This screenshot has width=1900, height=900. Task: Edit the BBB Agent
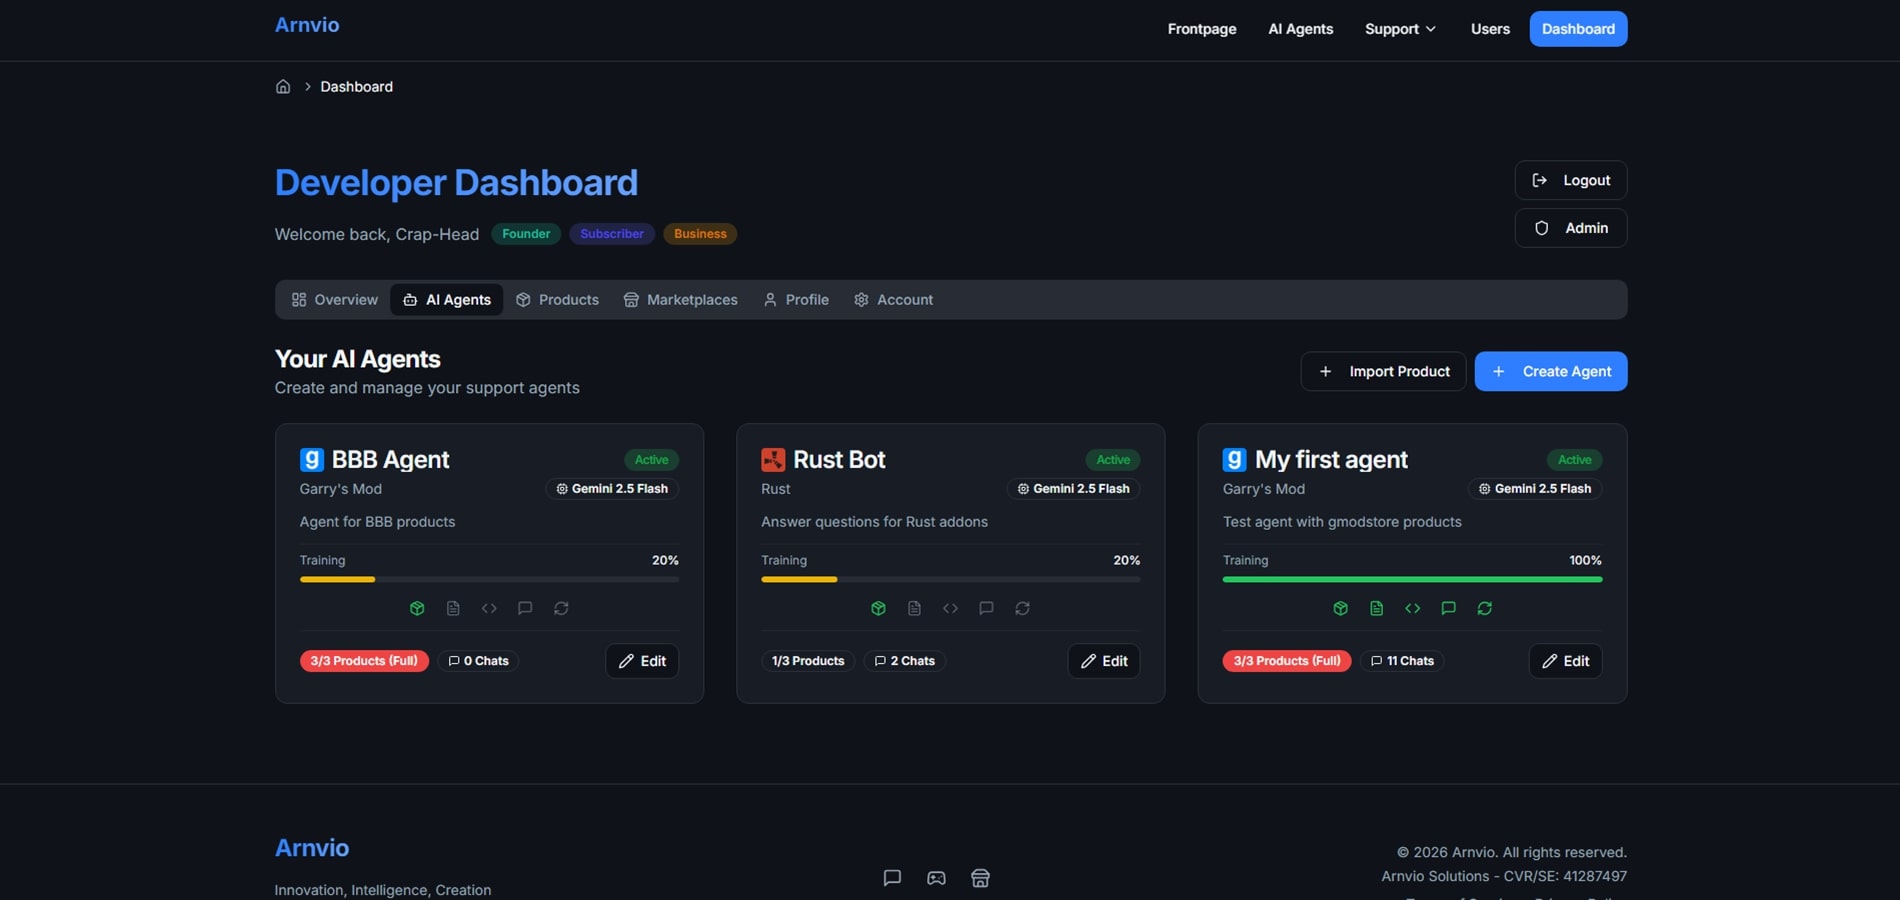(642, 661)
